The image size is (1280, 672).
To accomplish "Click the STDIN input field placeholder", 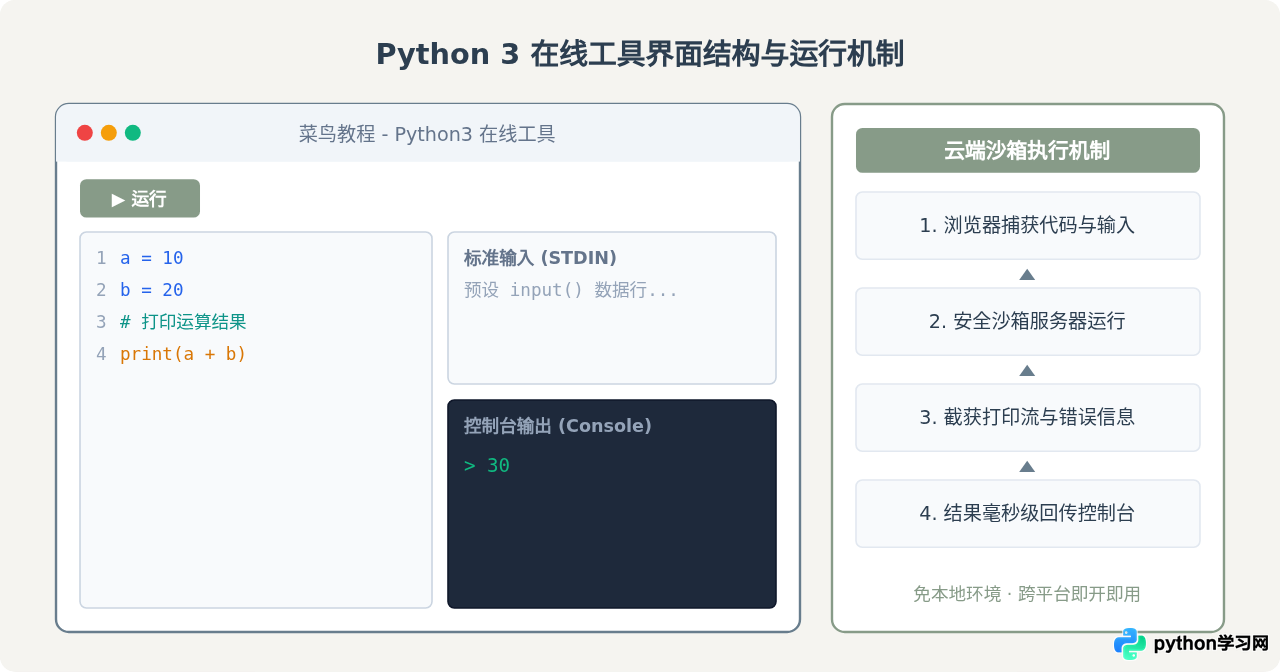I will point(571,290).
